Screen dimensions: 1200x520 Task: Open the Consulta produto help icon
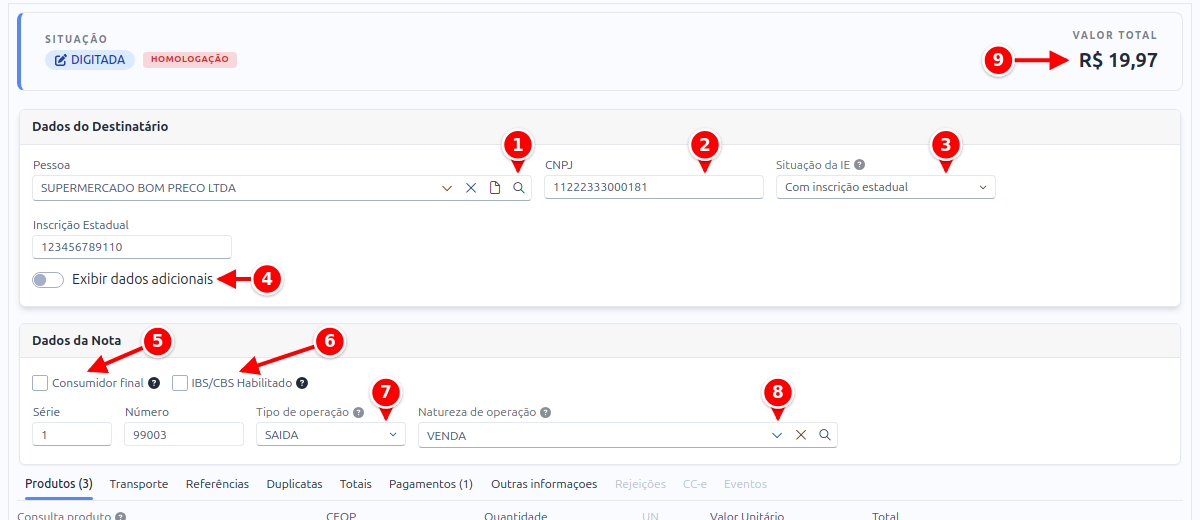click(120, 516)
